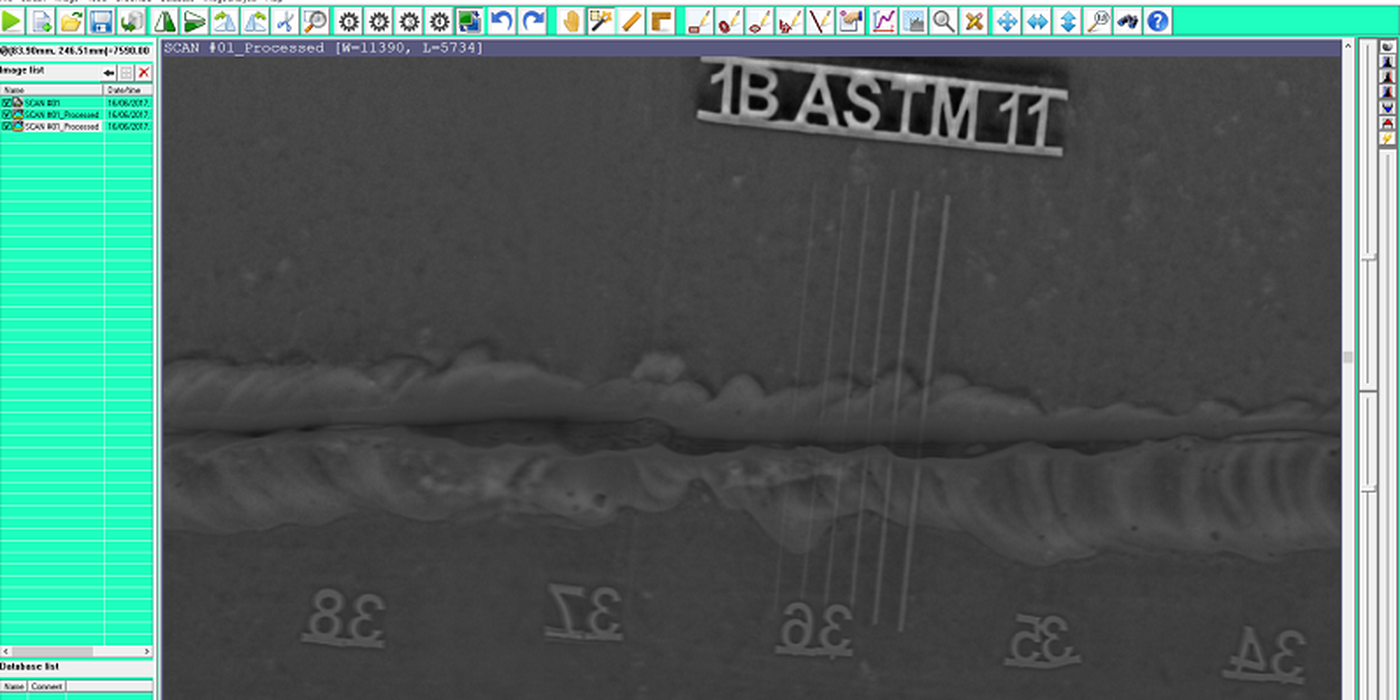1400x700 pixels.
Task: Open the line profile chart tool
Action: point(884,20)
